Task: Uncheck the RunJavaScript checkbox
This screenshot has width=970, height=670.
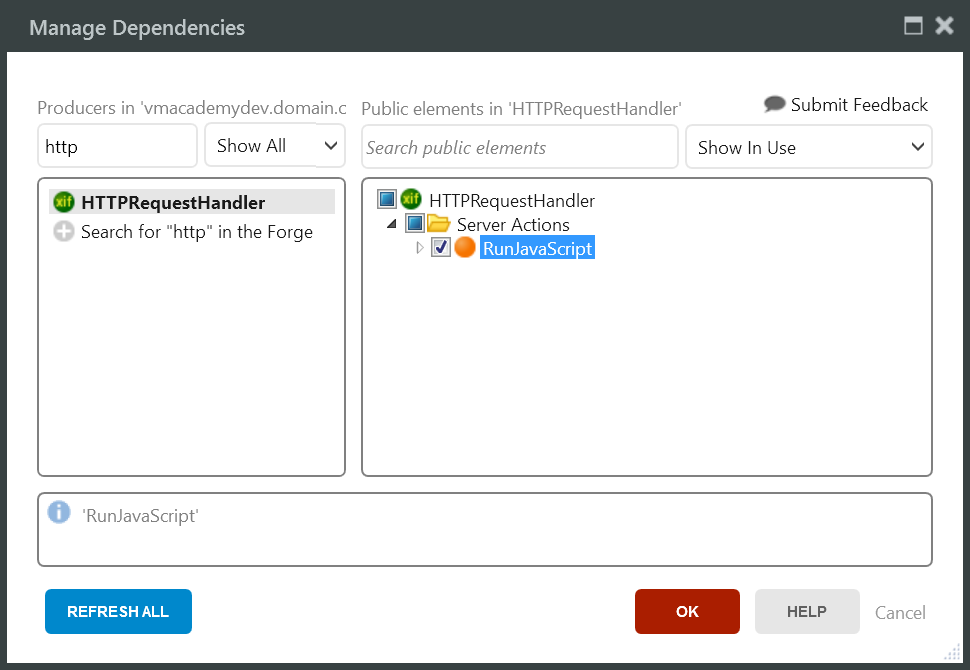Action: tap(441, 248)
